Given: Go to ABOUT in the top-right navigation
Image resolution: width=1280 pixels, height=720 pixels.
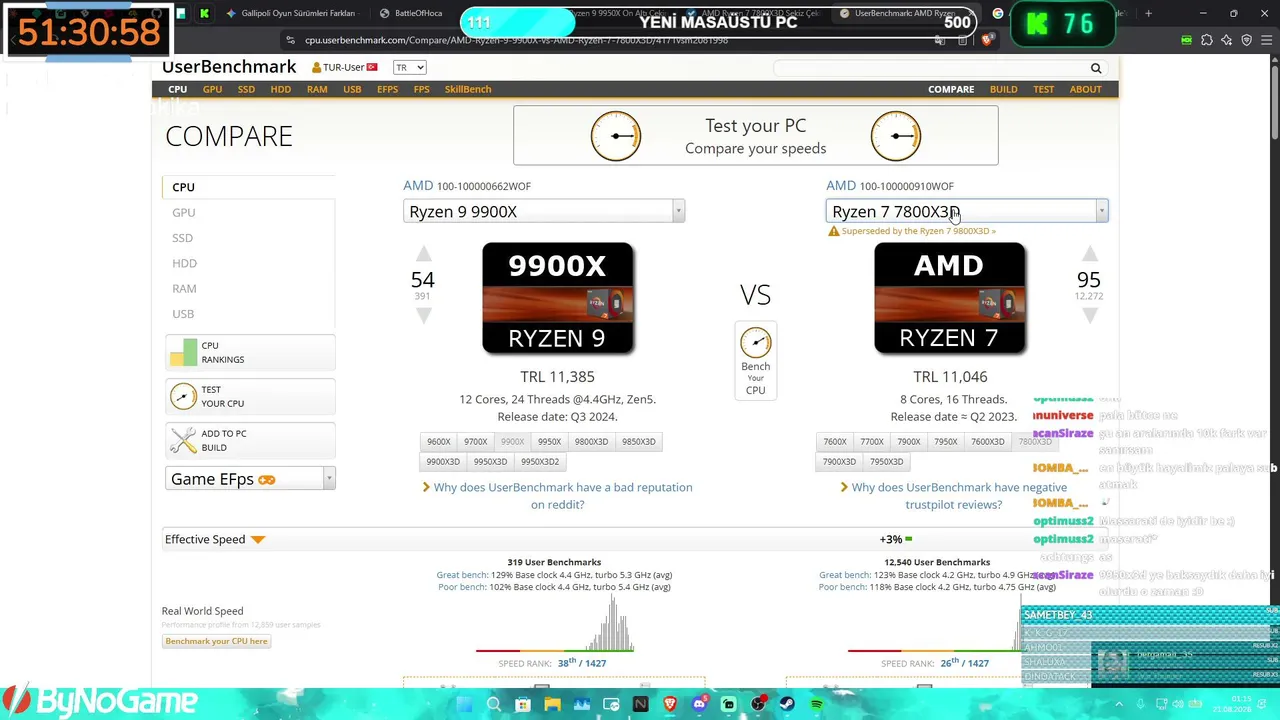Looking at the screenshot, I should tap(1086, 89).
